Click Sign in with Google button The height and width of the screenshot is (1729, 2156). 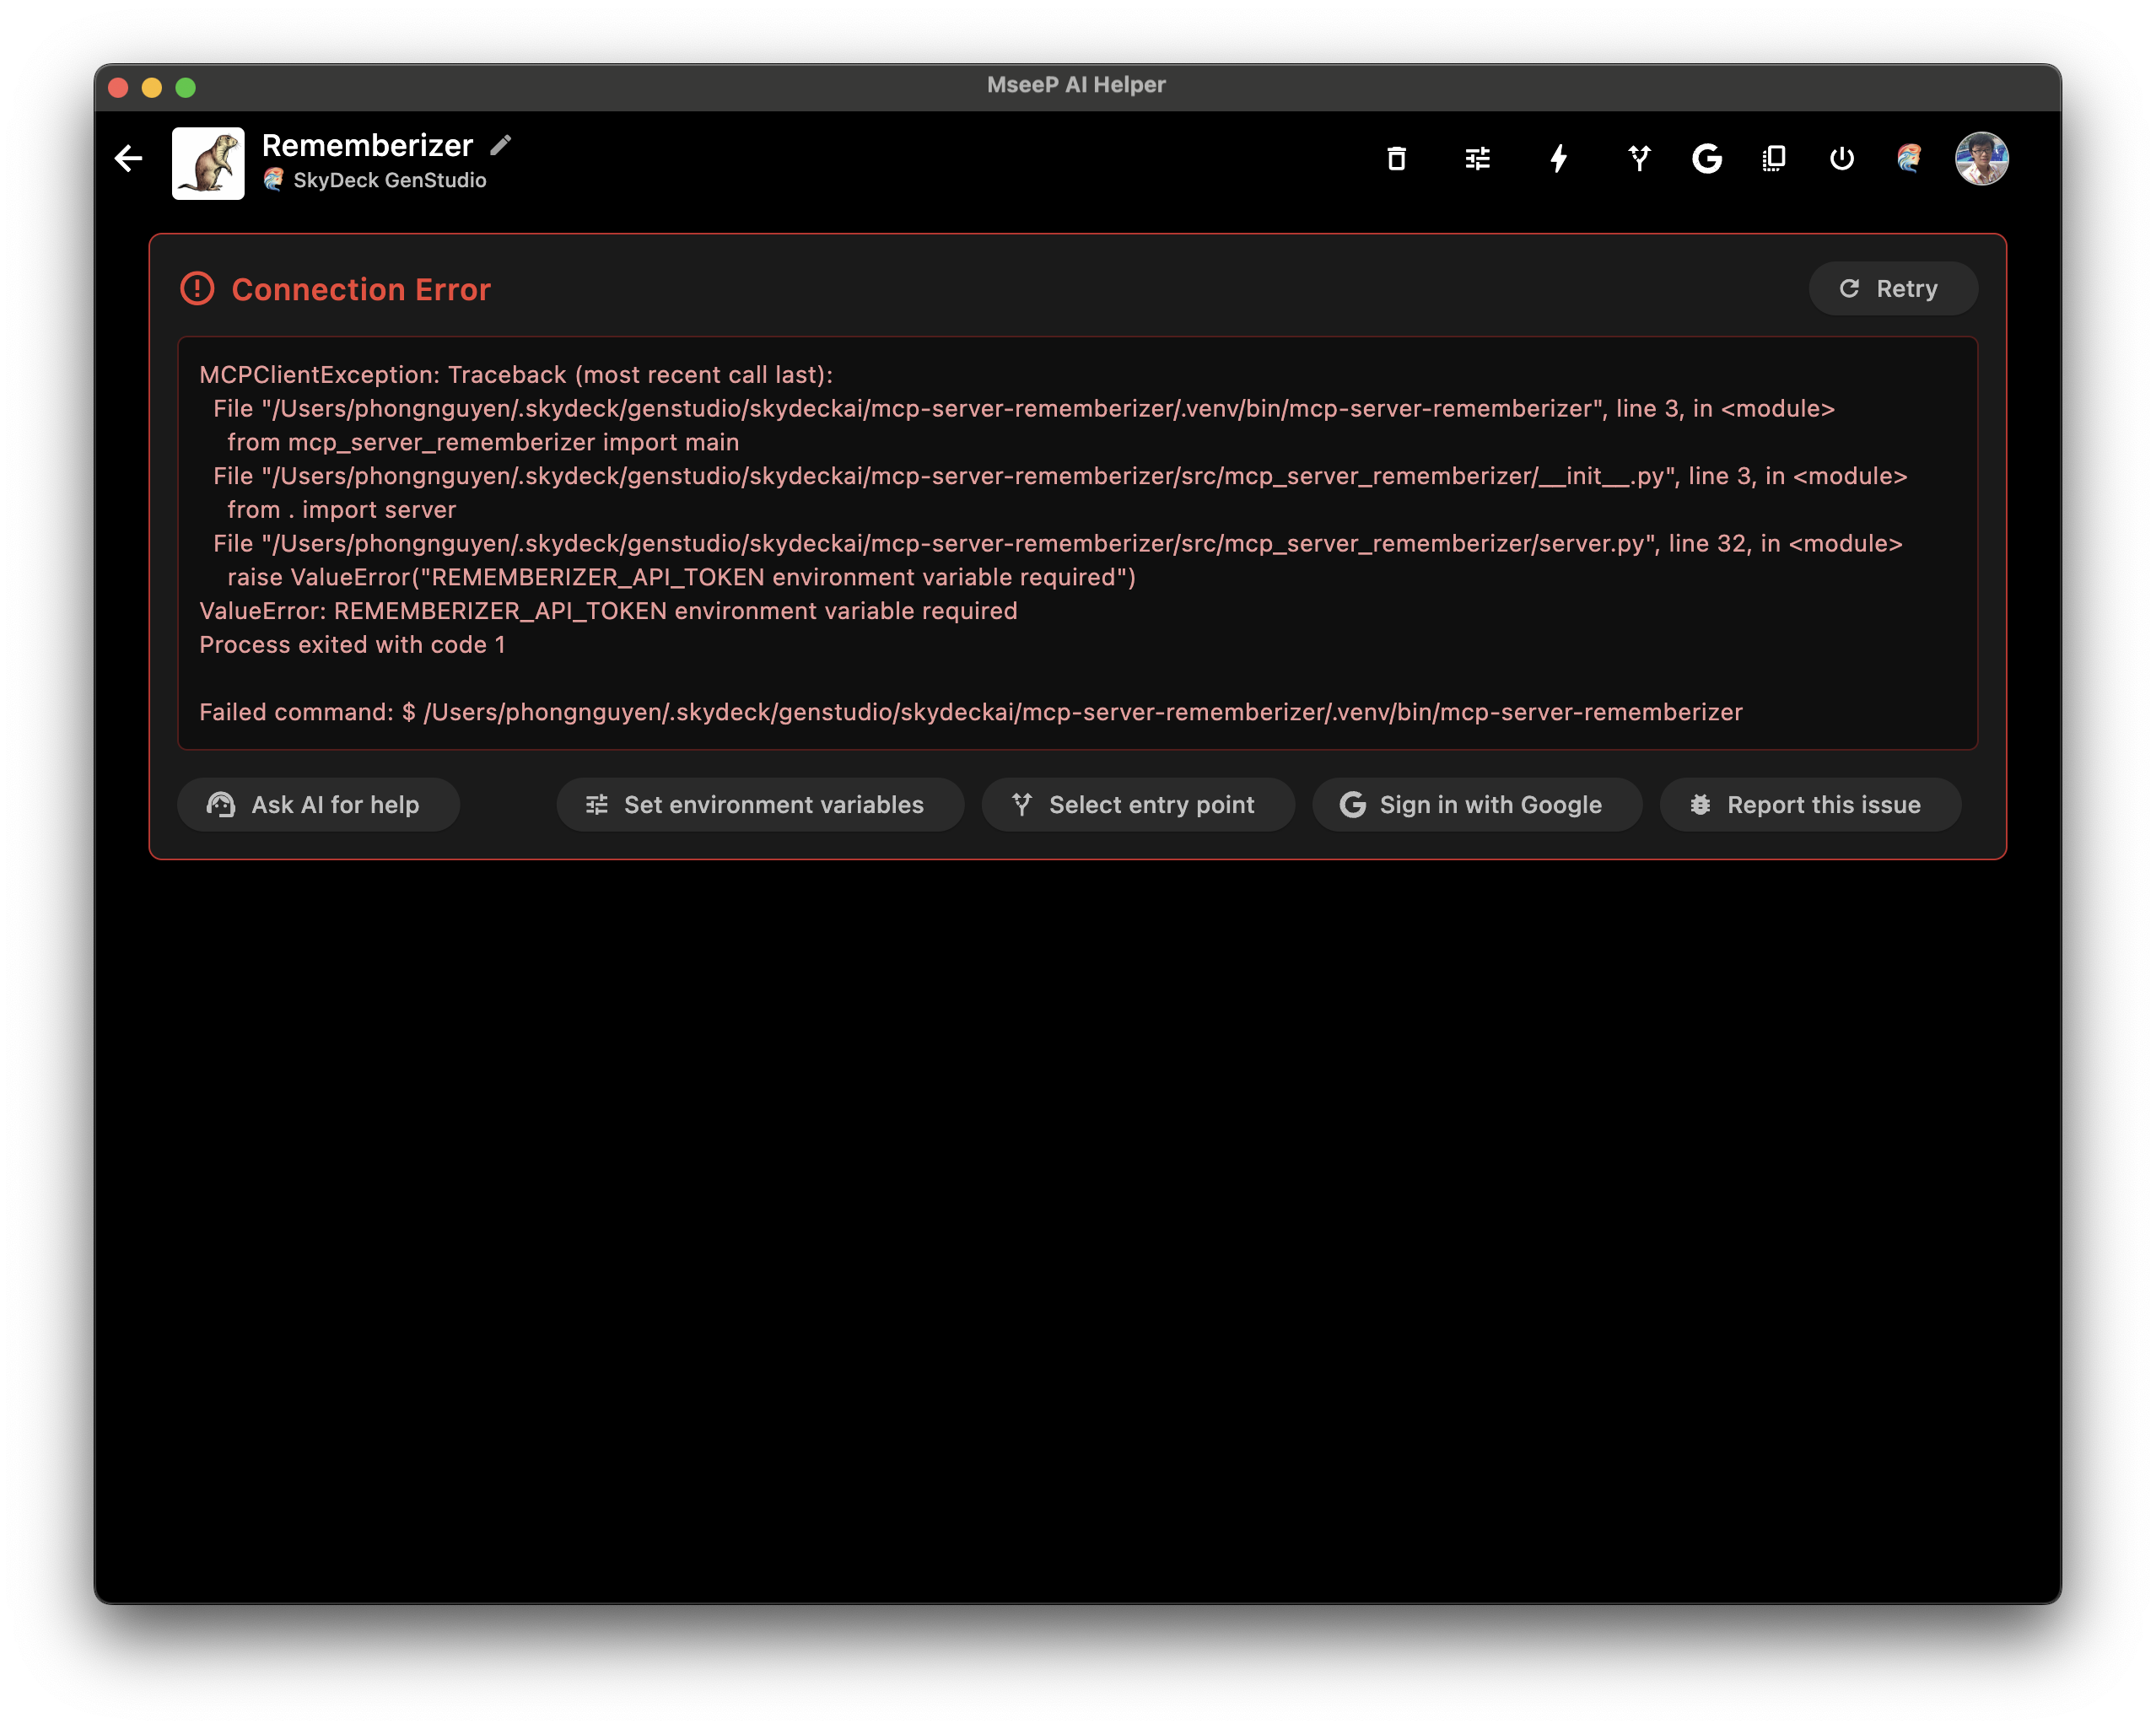pos(1476,805)
